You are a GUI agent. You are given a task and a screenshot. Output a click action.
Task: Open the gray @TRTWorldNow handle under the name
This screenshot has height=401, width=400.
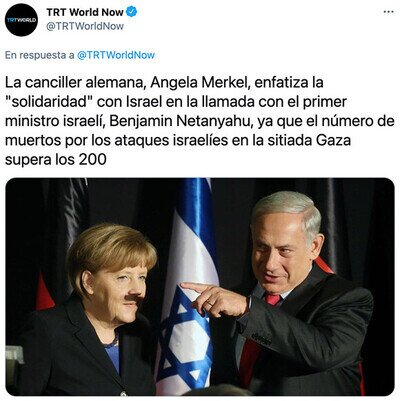[85, 26]
